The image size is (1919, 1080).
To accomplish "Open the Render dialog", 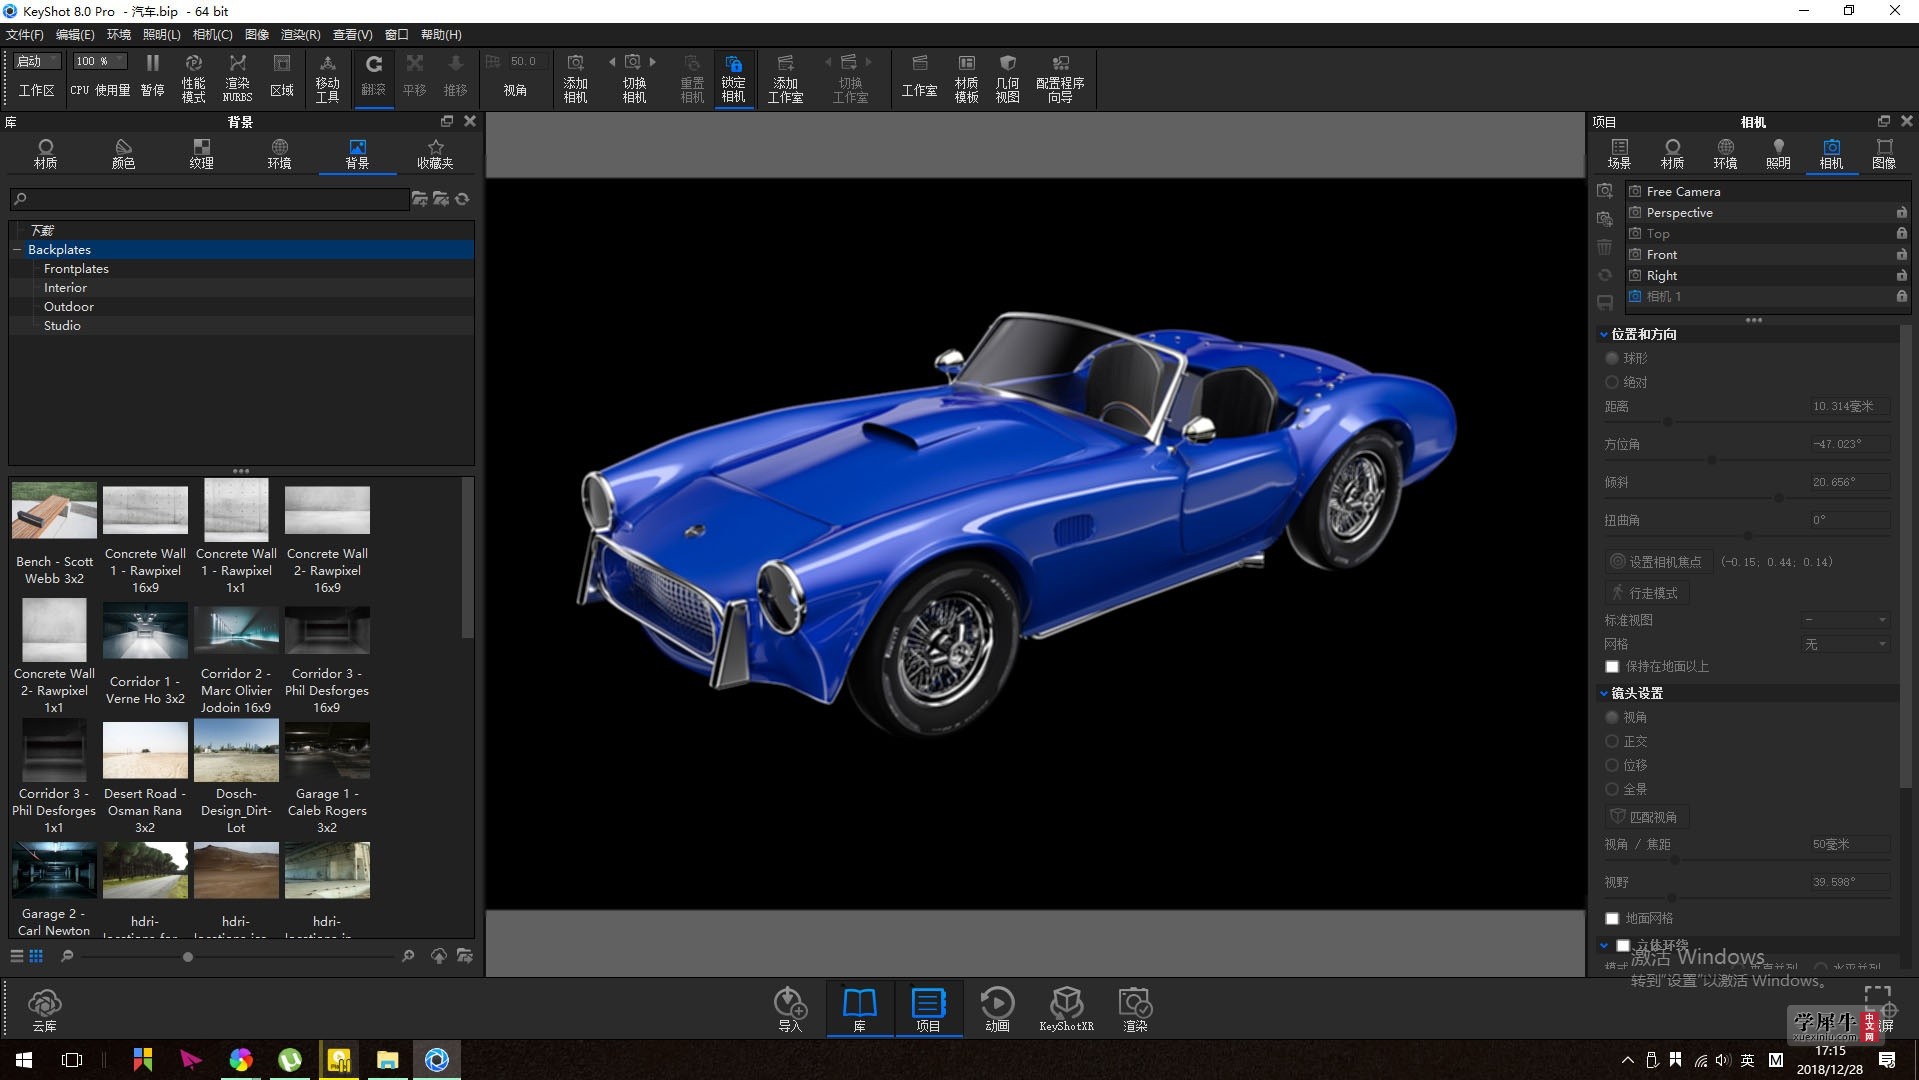I will pyautogui.click(x=1135, y=1009).
